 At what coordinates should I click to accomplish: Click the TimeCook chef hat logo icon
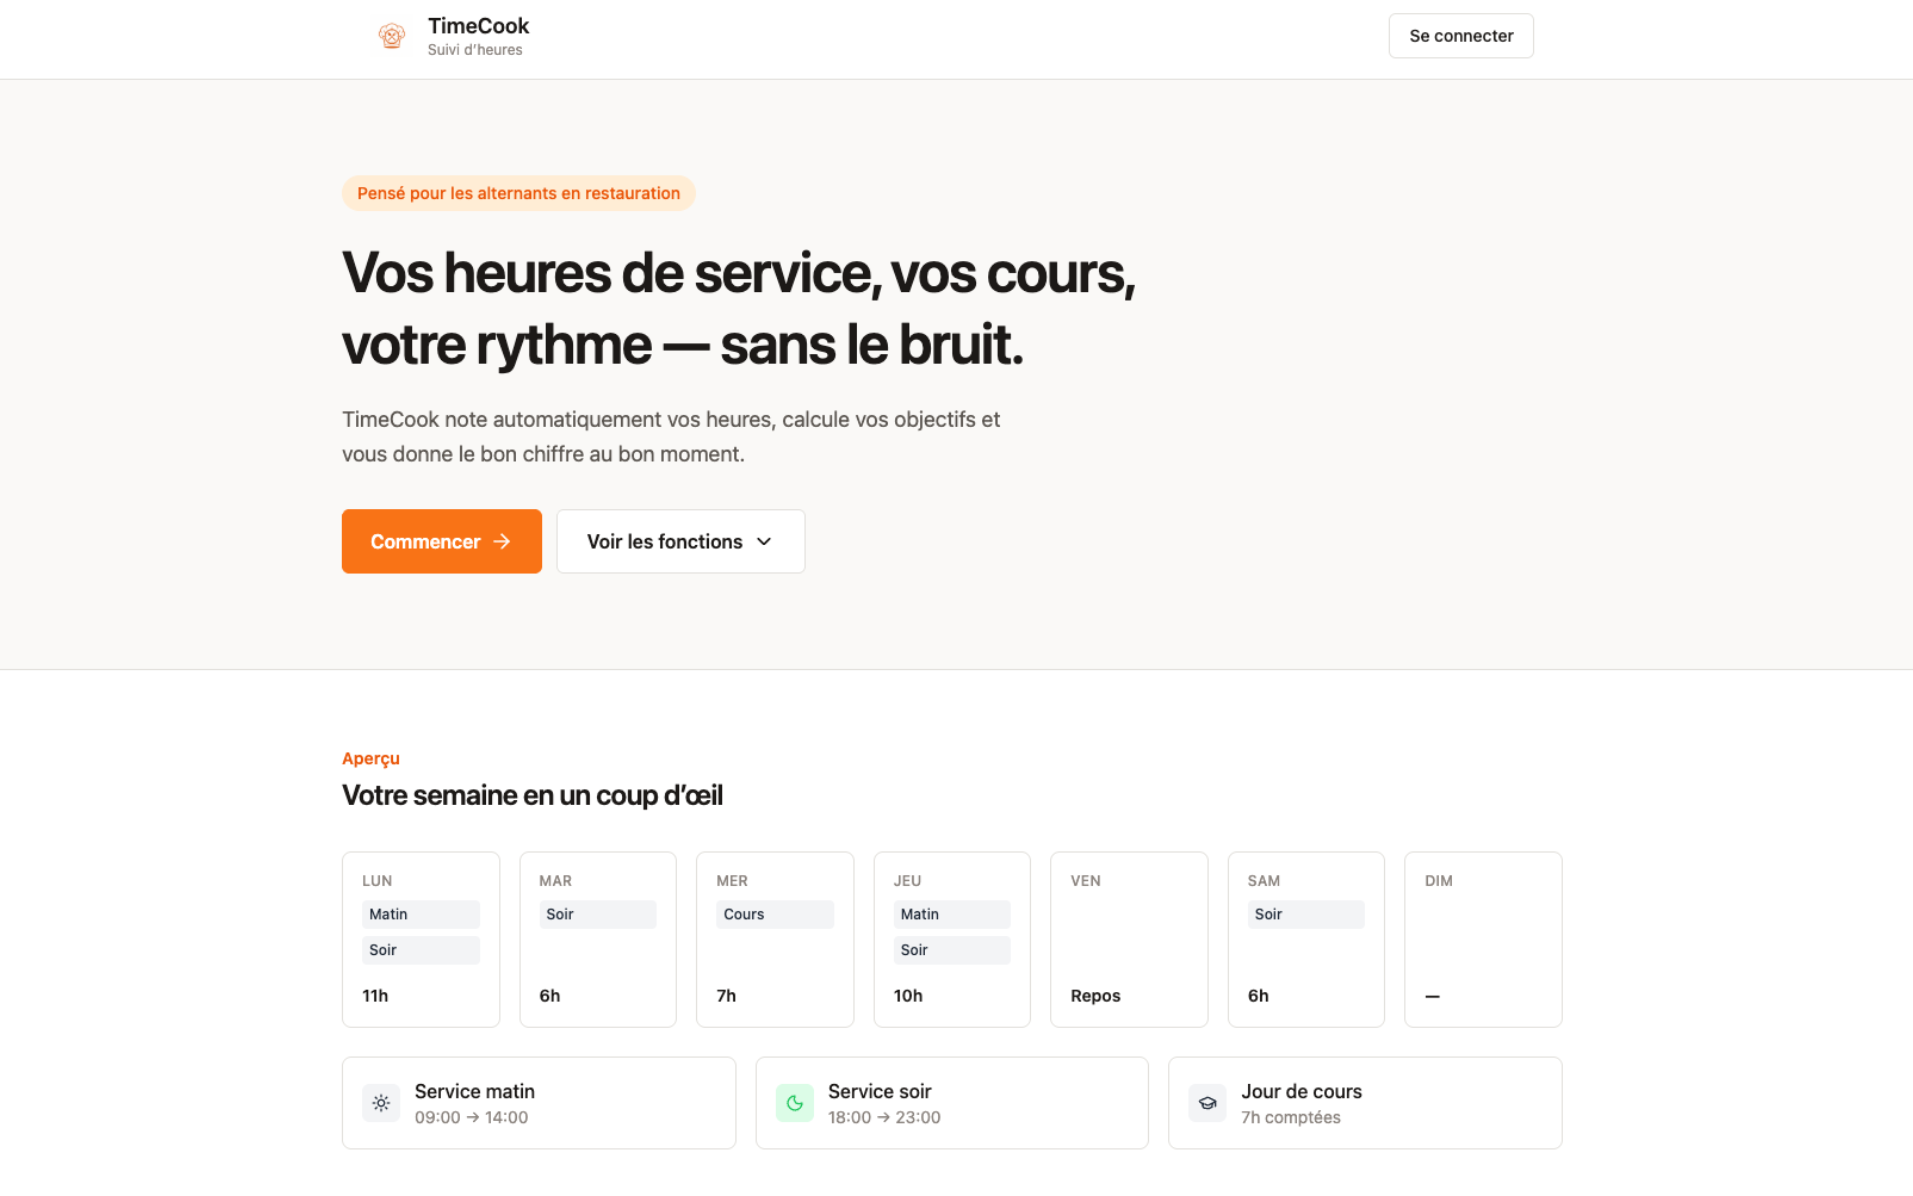tap(391, 36)
